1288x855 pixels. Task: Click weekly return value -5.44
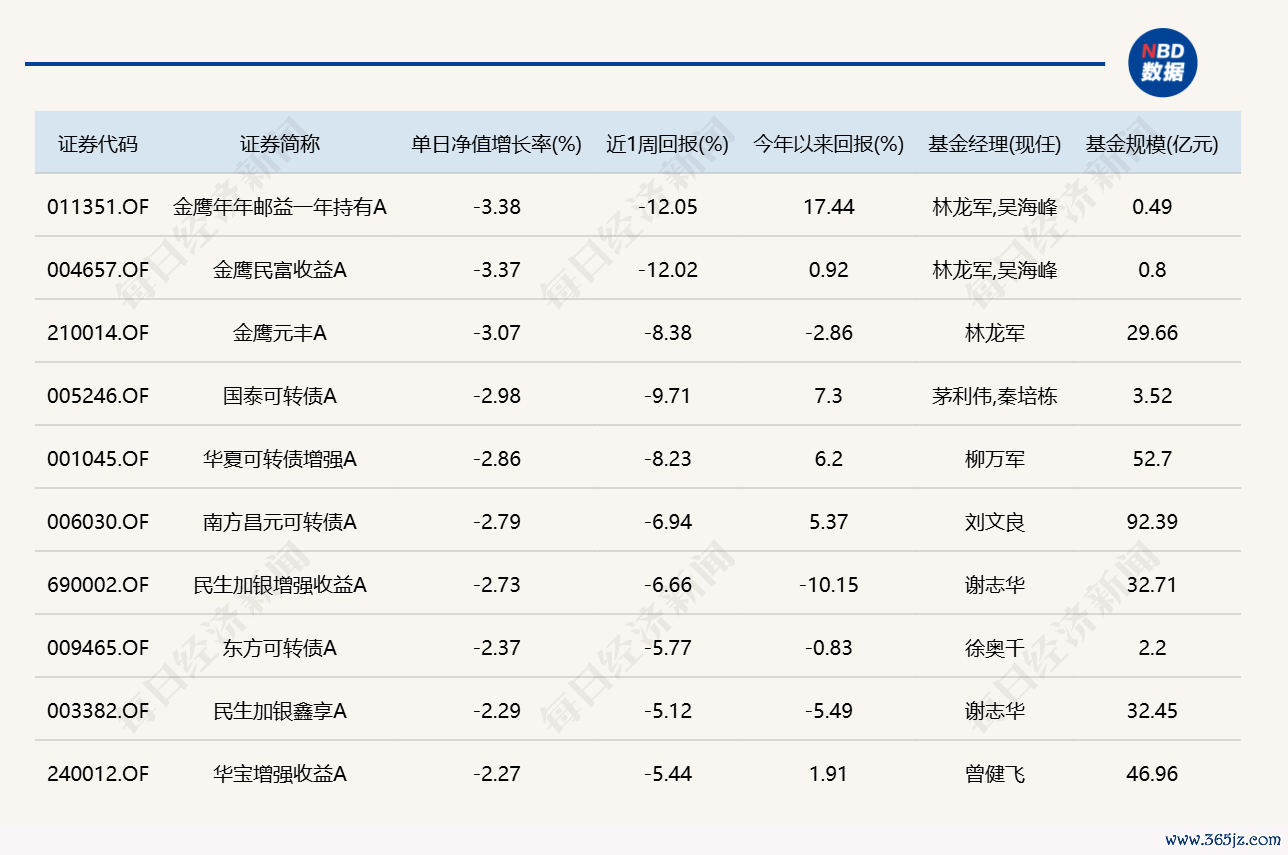click(x=668, y=774)
